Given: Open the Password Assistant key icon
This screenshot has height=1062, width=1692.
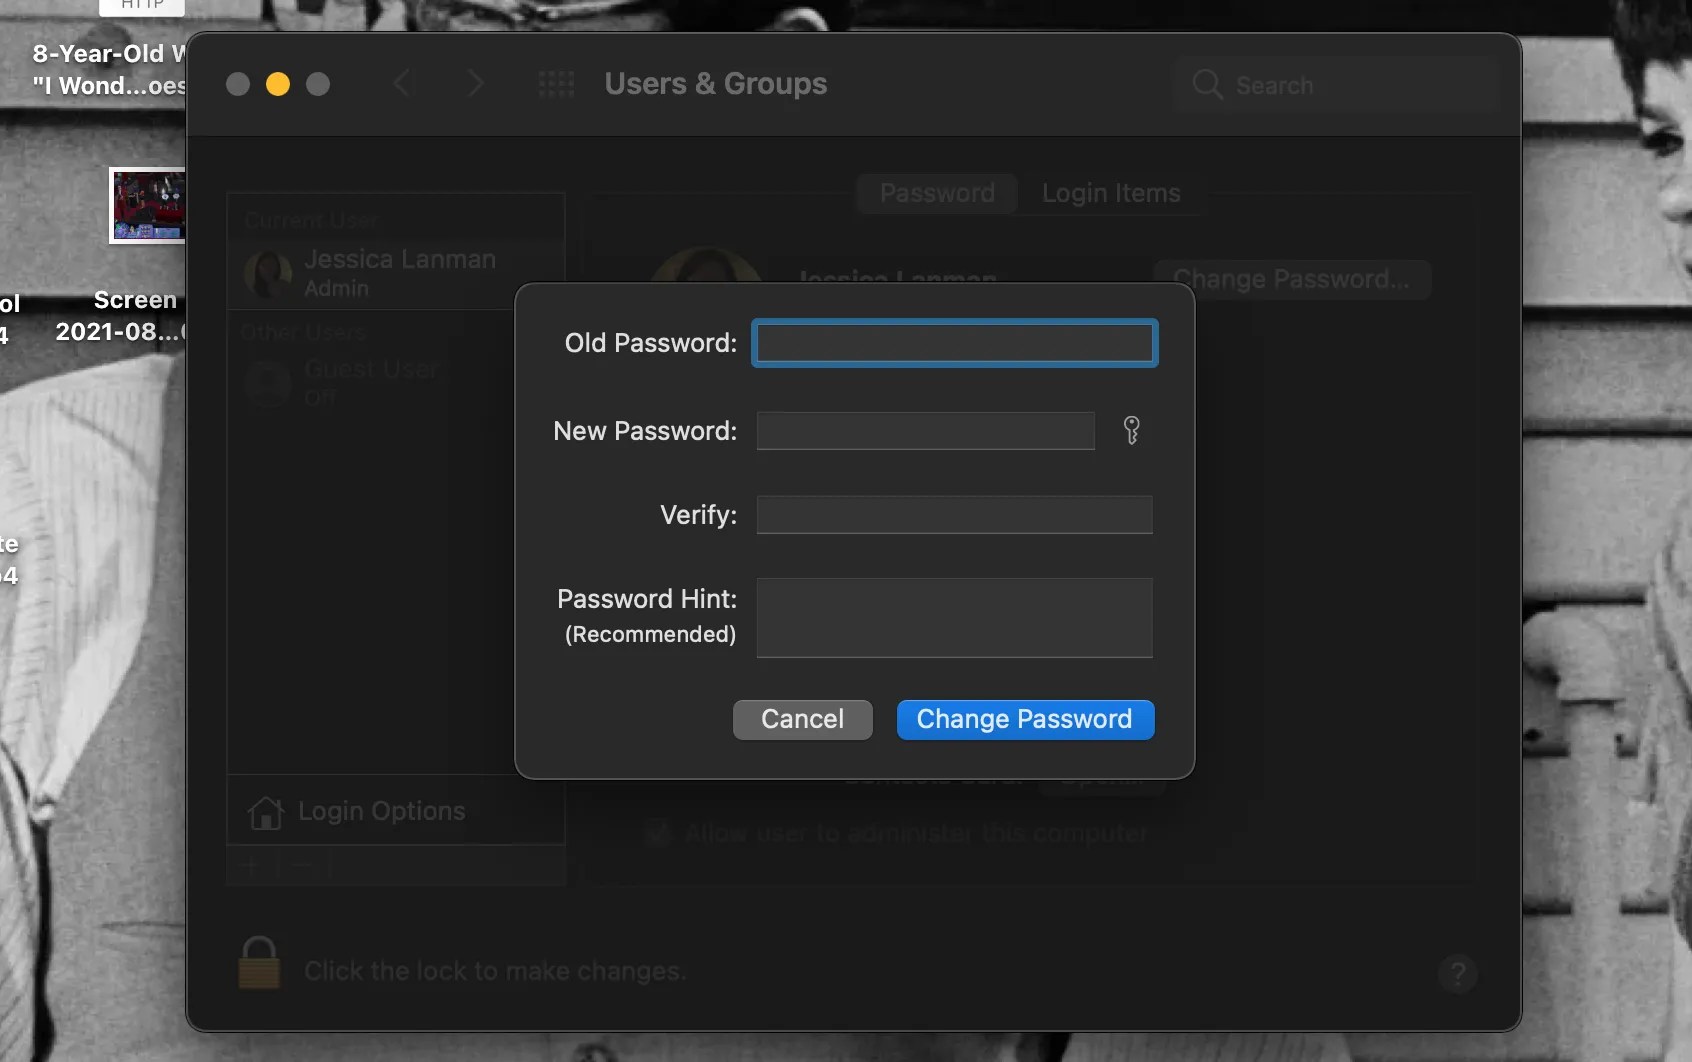Looking at the screenshot, I should click(x=1131, y=431).
